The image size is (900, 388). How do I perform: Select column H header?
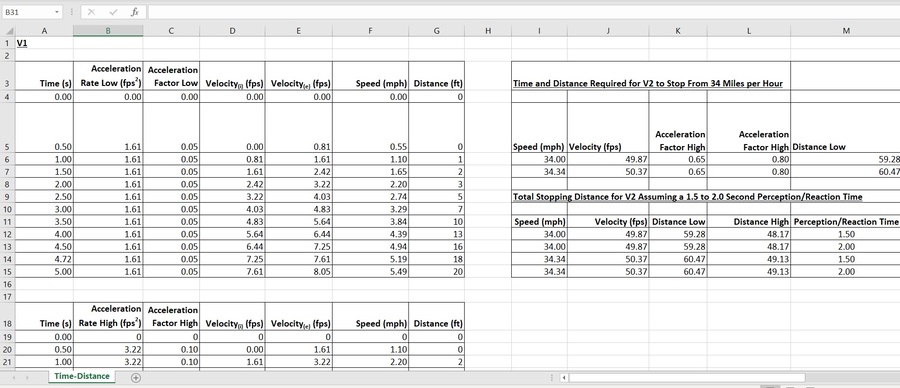(x=488, y=32)
